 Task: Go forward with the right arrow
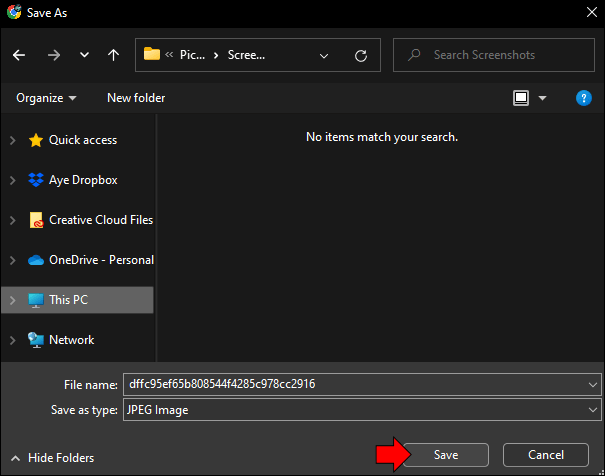point(54,55)
